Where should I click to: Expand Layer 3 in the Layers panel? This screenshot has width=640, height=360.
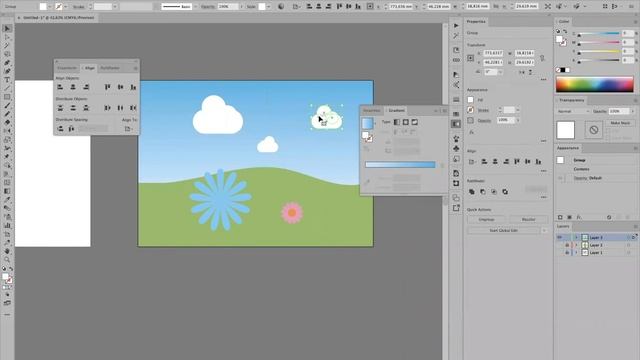tap(577, 237)
